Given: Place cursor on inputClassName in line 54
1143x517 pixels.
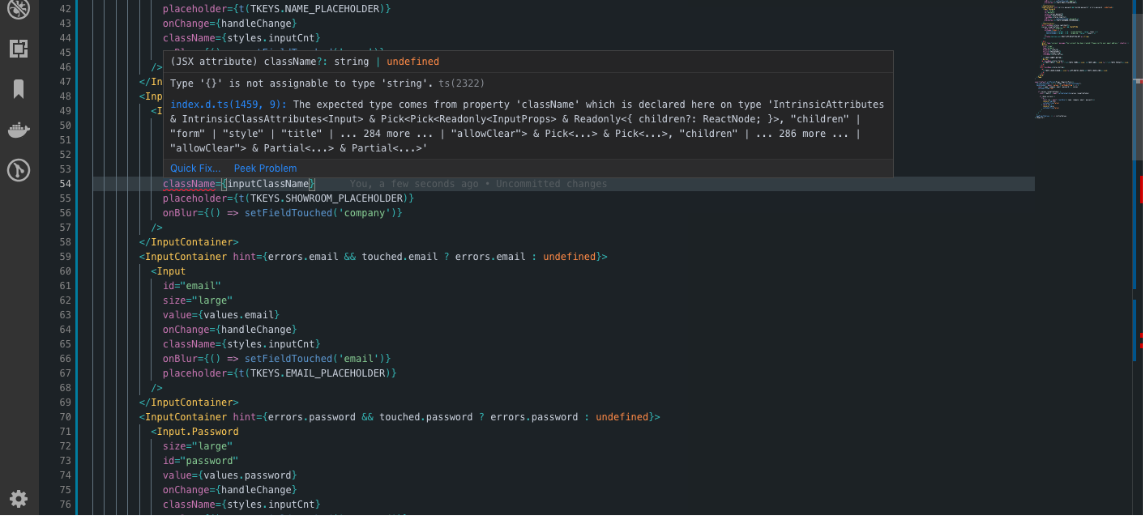Looking at the screenshot, I should pyautogui.click(x=268, y=184).
